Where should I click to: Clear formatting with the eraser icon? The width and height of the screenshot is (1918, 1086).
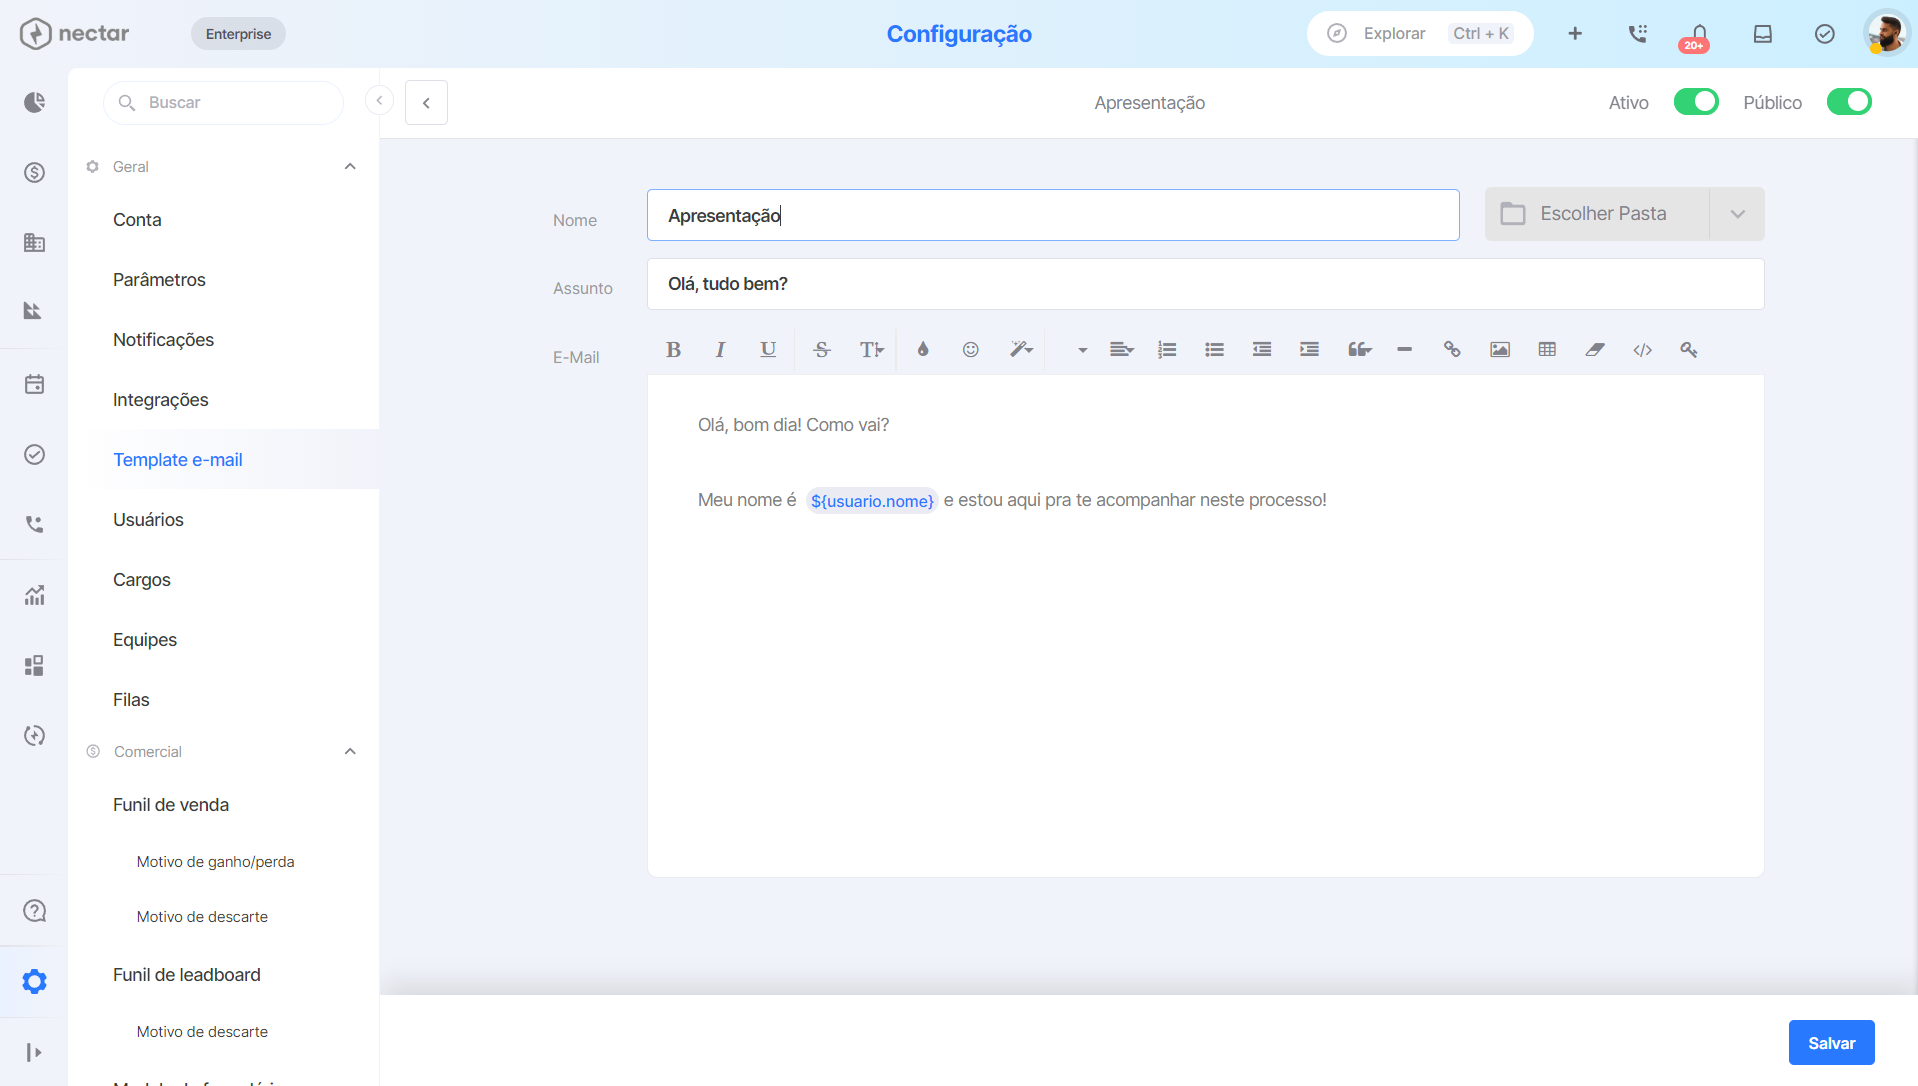click(x=1595, y=349)
